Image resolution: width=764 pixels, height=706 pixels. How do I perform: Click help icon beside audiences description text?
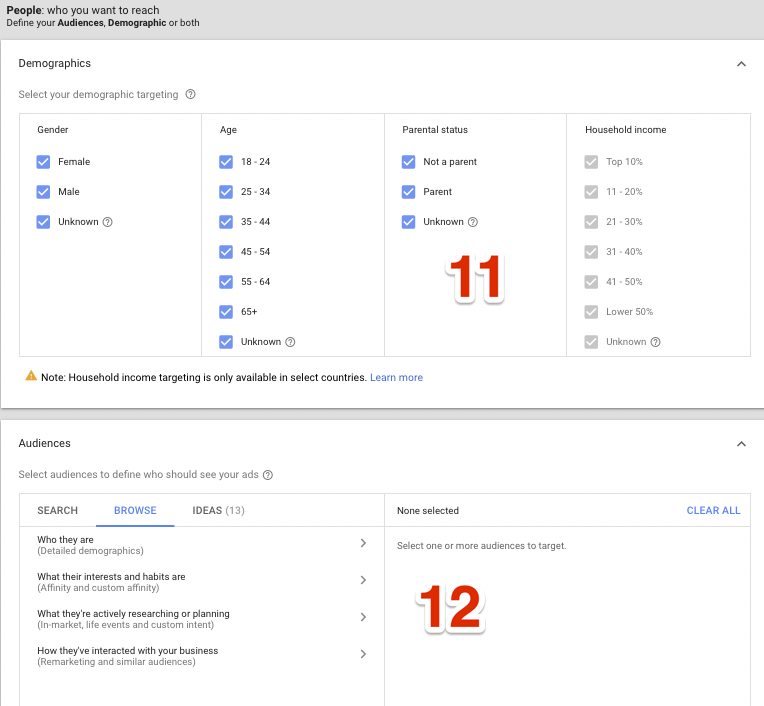(268, 475)
